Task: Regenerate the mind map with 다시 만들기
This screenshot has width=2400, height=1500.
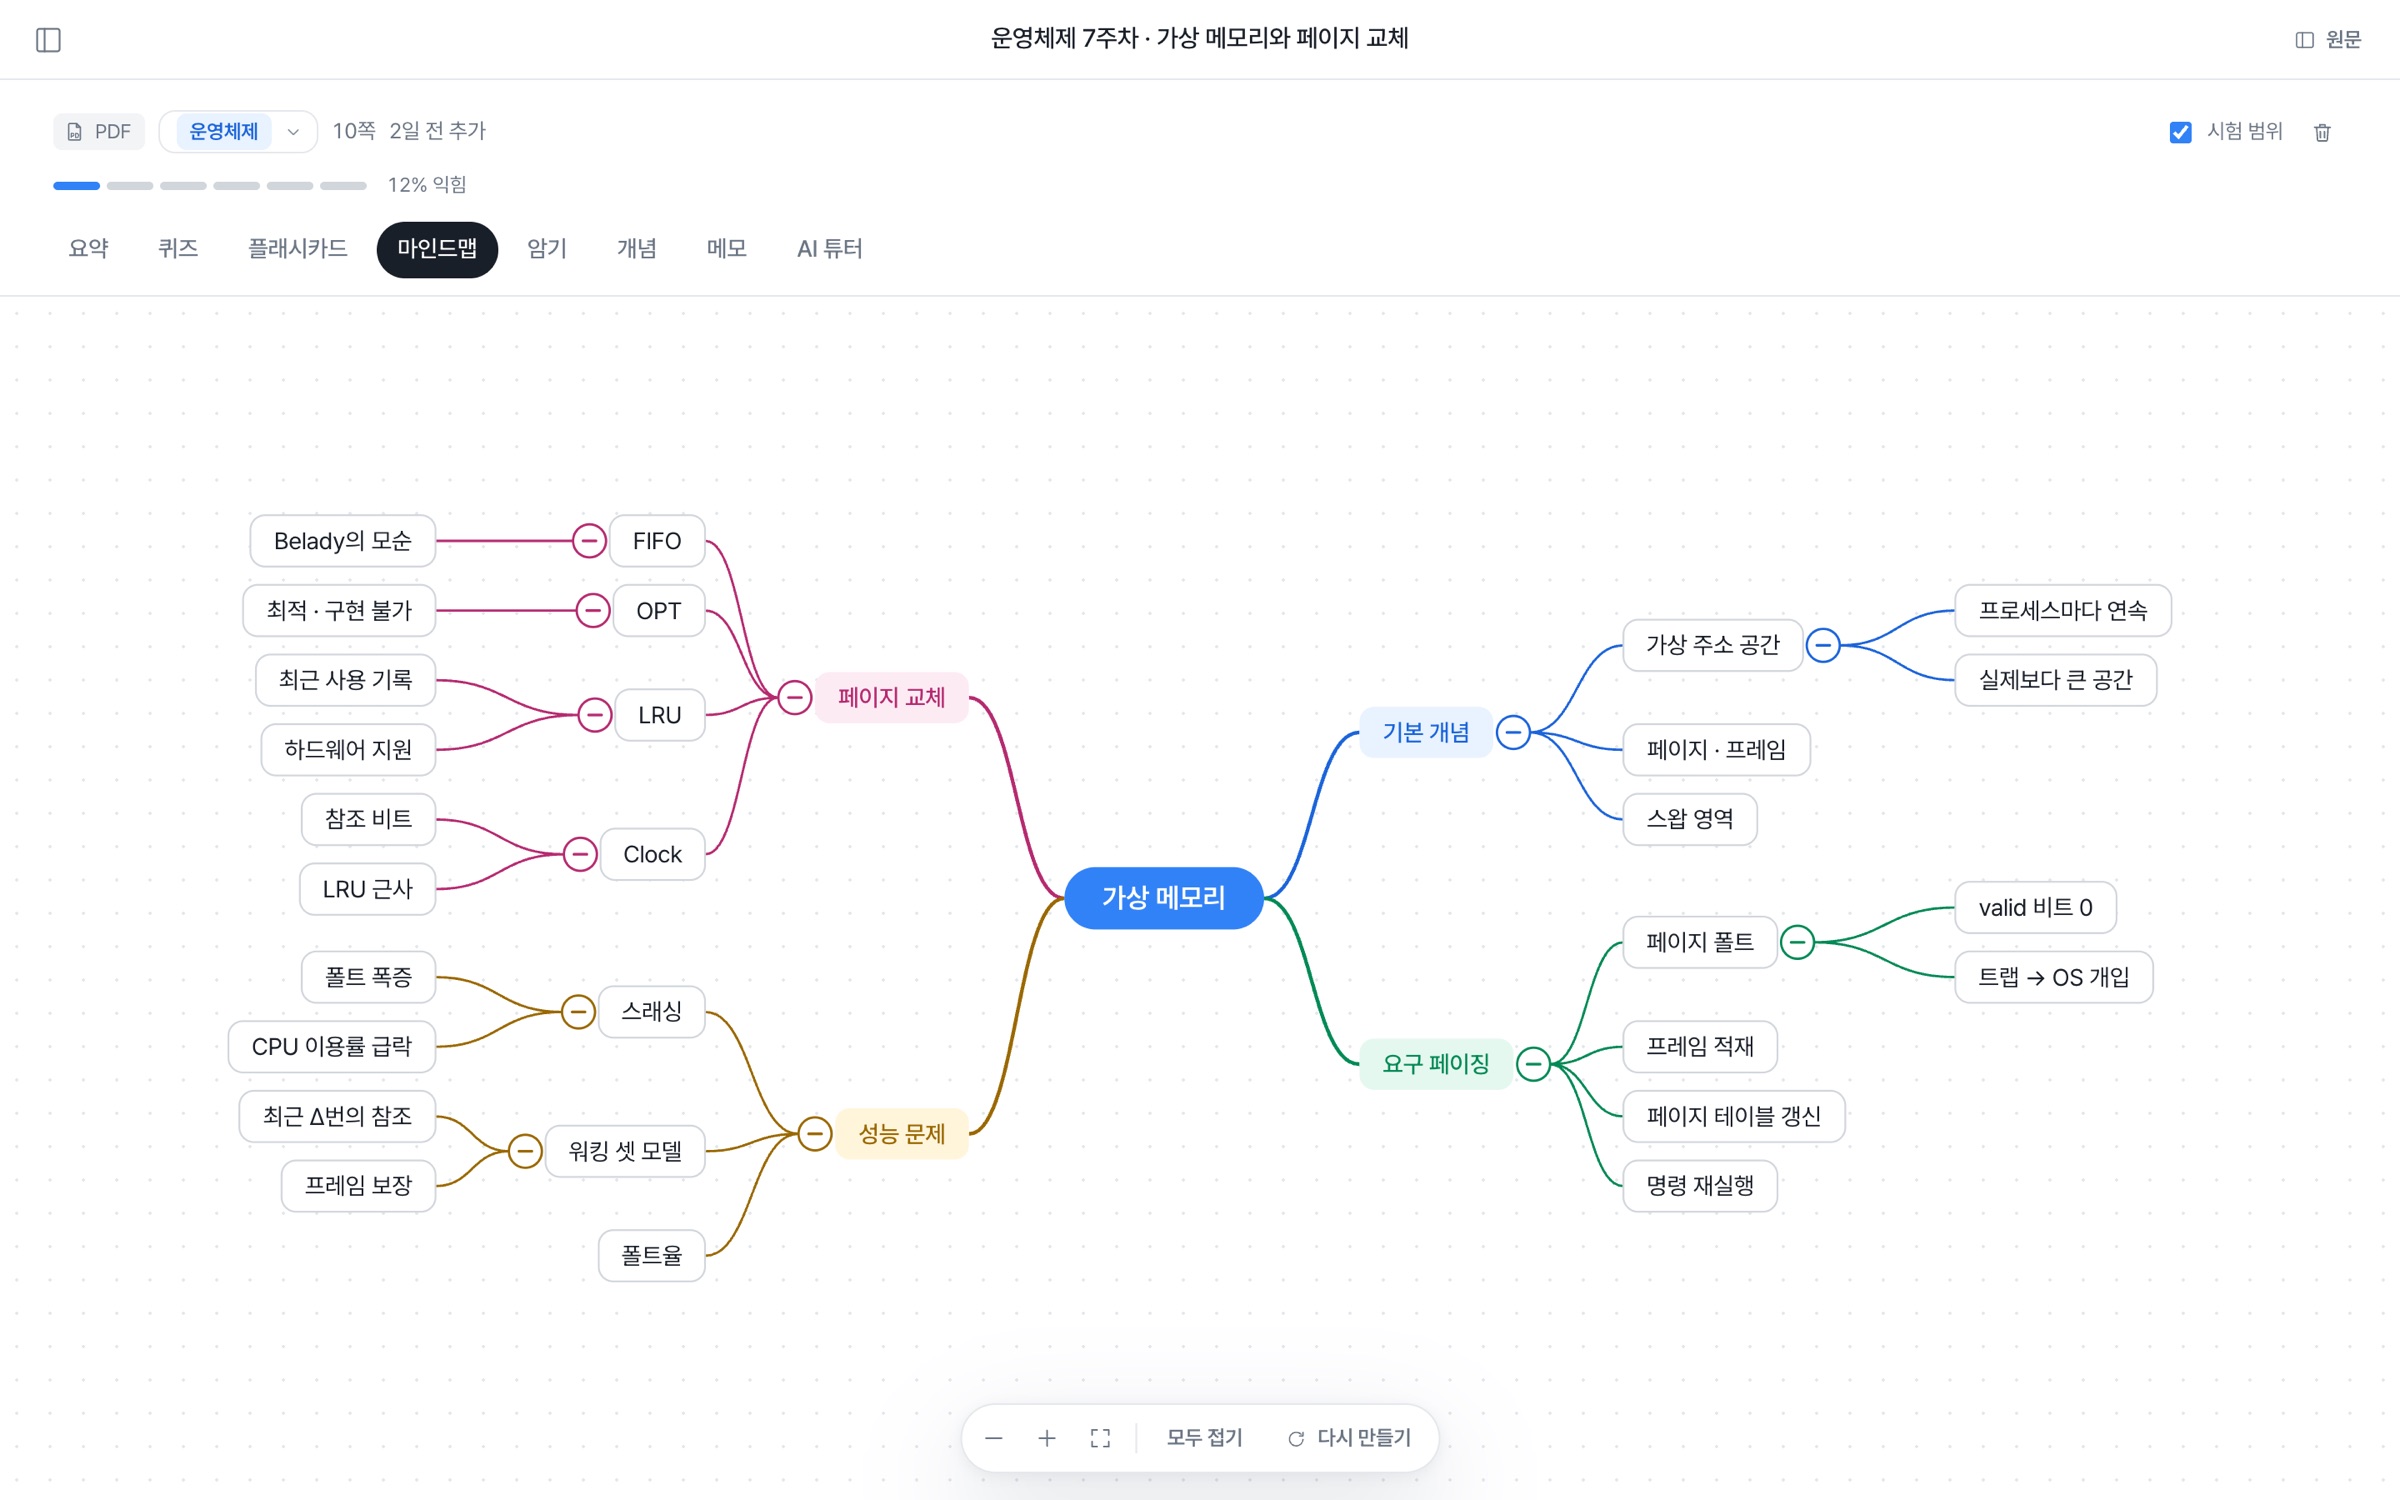Action: 1349,1438
